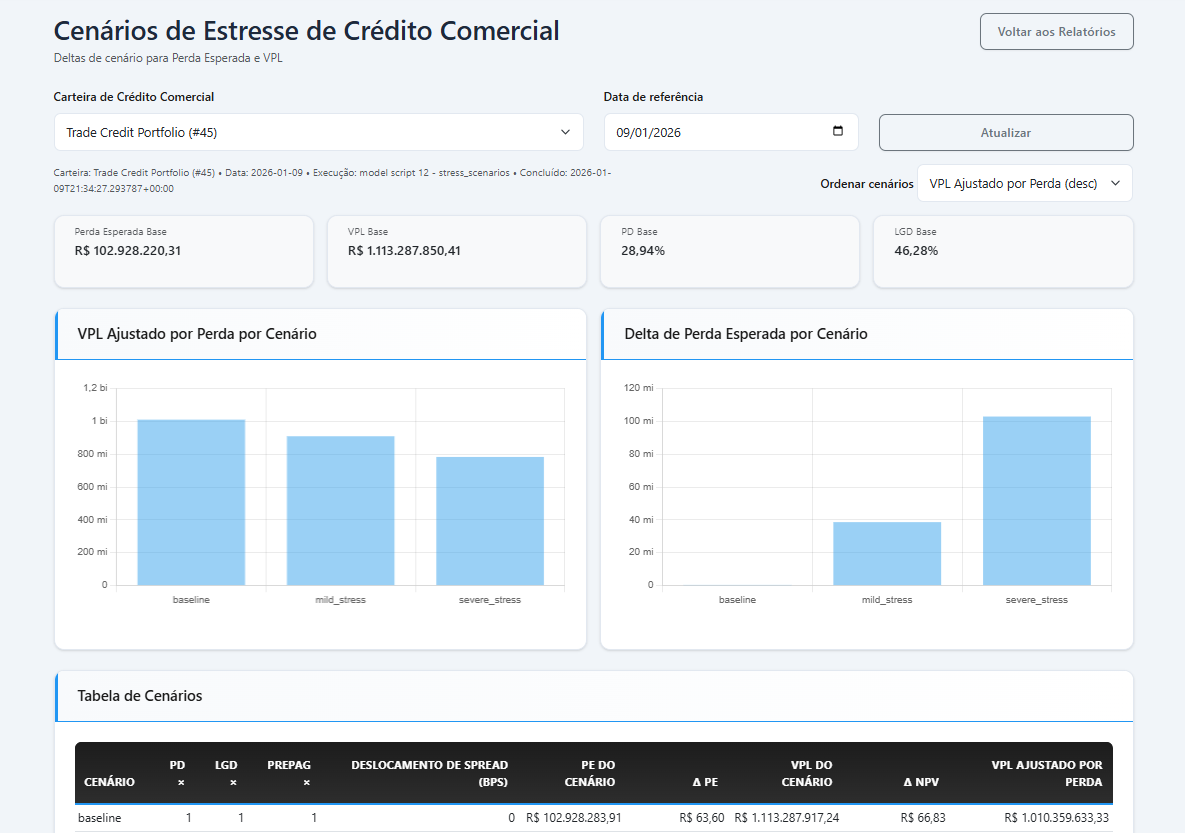The image size is (1185, 833).
Task: Click the PREPAG × column header
Action: pyautogui.click(x=289, y=773)
